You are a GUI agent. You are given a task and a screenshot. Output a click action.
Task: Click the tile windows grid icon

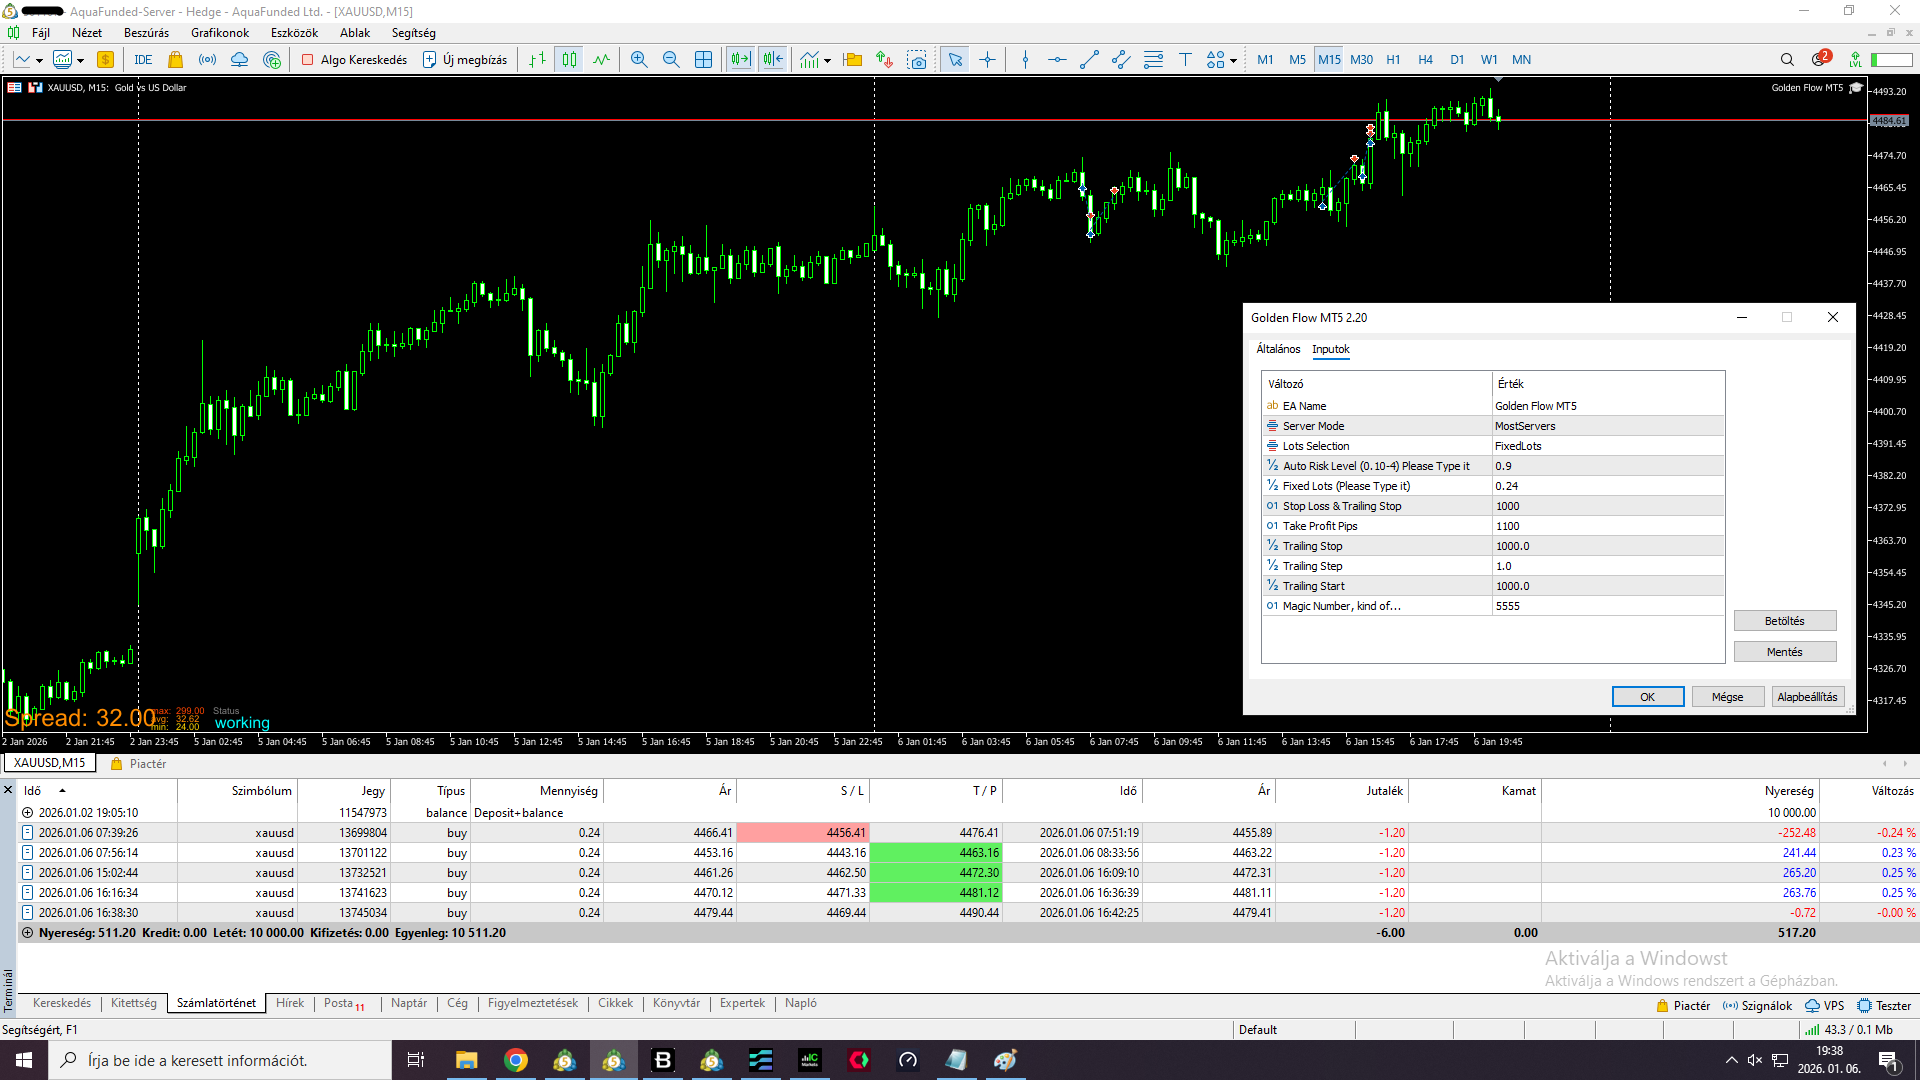coord(704,60)
